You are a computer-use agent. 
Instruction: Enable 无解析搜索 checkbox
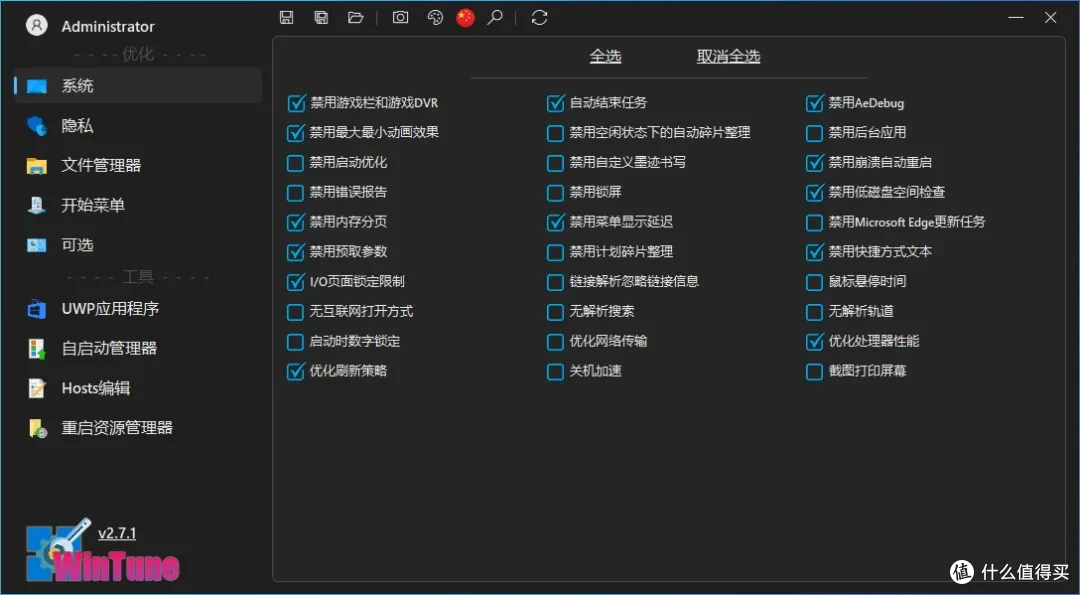555,312
